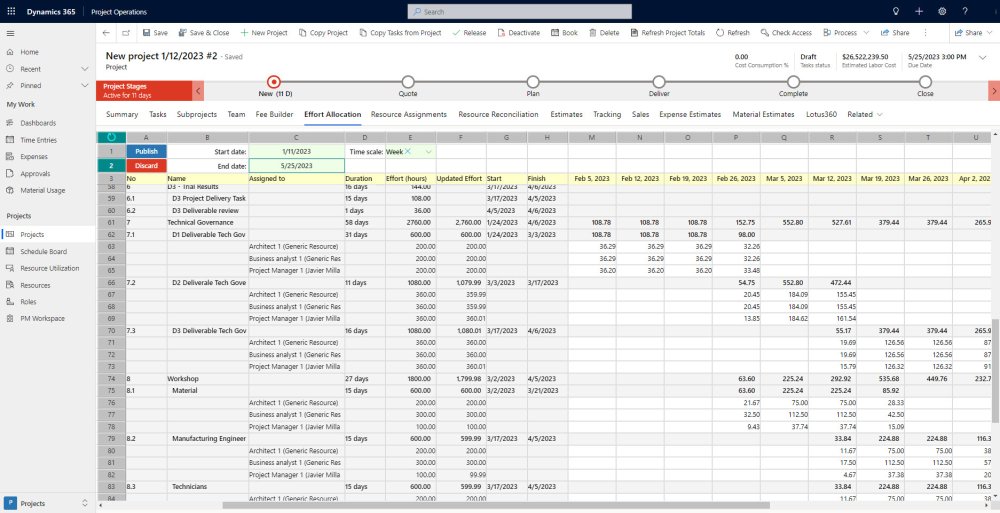
Task: Click the lightbulb assistant icon
Action: click(895, 11)
